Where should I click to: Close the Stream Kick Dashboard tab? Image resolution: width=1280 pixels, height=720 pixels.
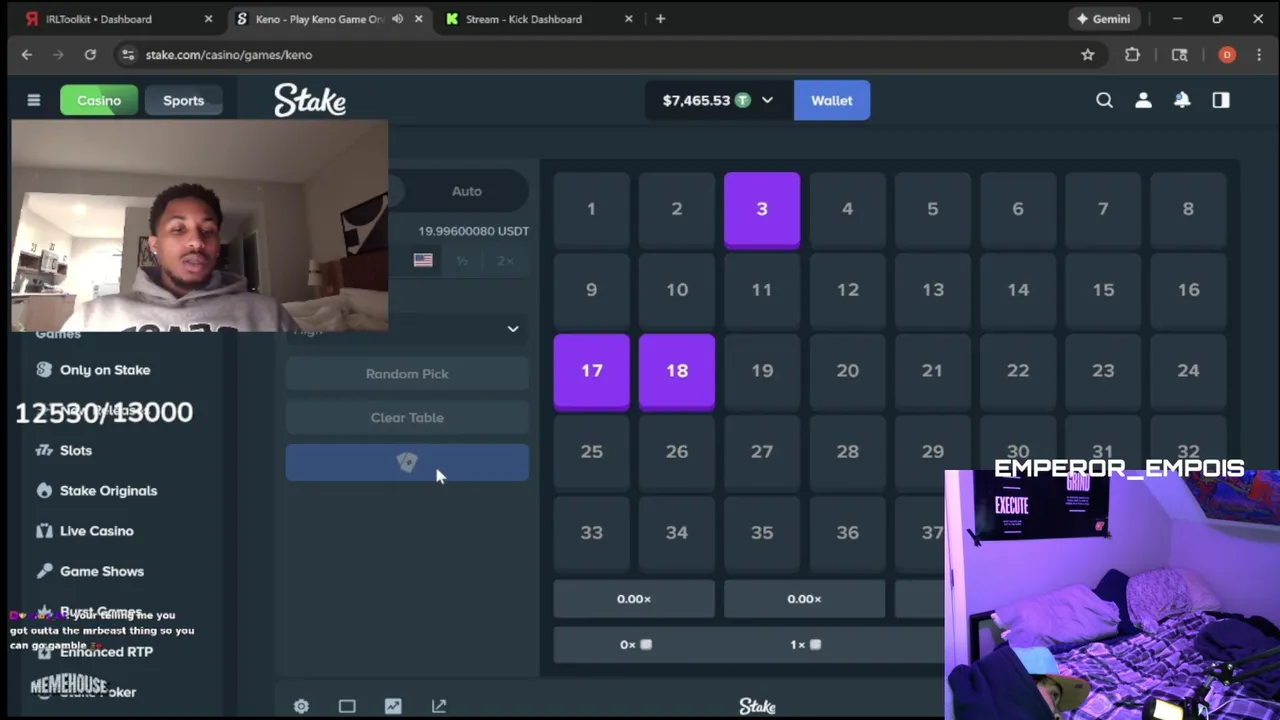[x=628, y=19]
